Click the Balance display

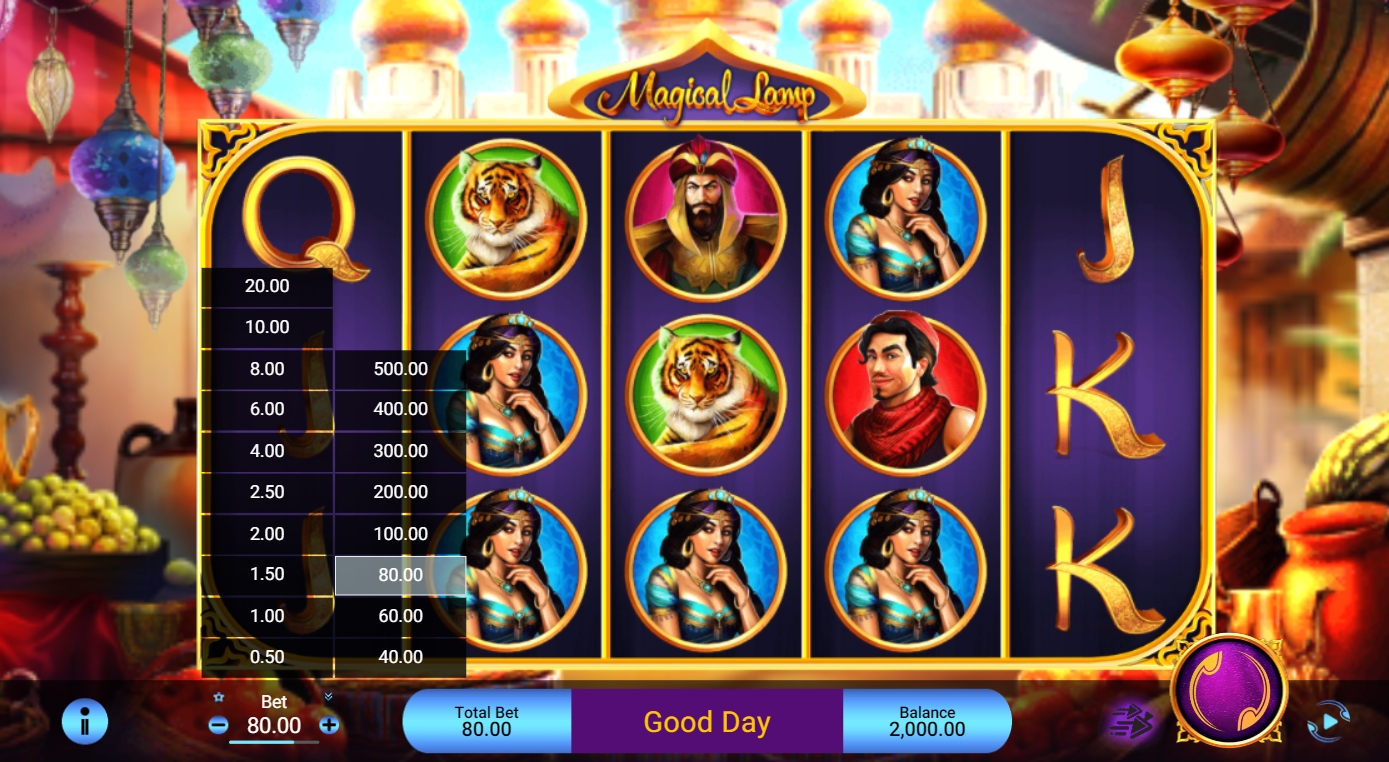(927, 721)
